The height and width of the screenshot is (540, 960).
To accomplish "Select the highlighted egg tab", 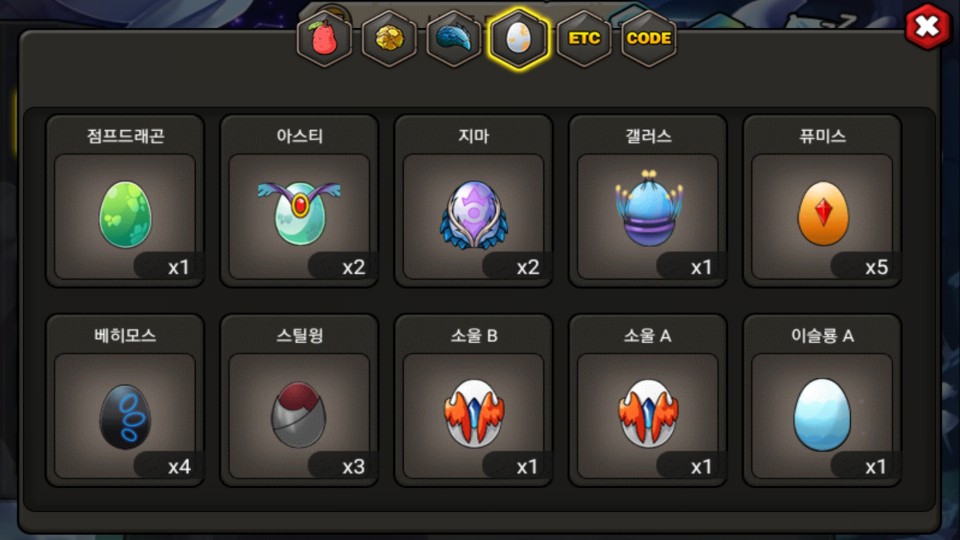I will (x=519, y=39).
